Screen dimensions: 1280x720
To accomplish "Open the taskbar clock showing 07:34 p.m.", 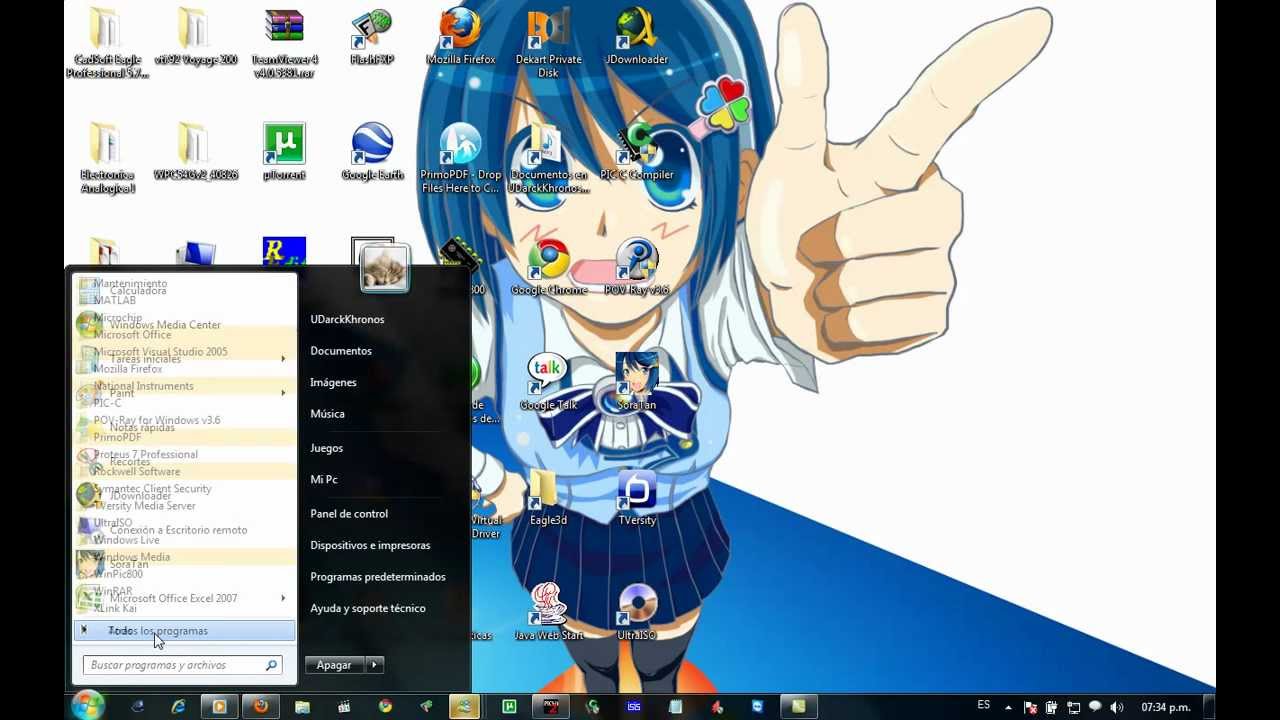I will (x=1165, y=707).
